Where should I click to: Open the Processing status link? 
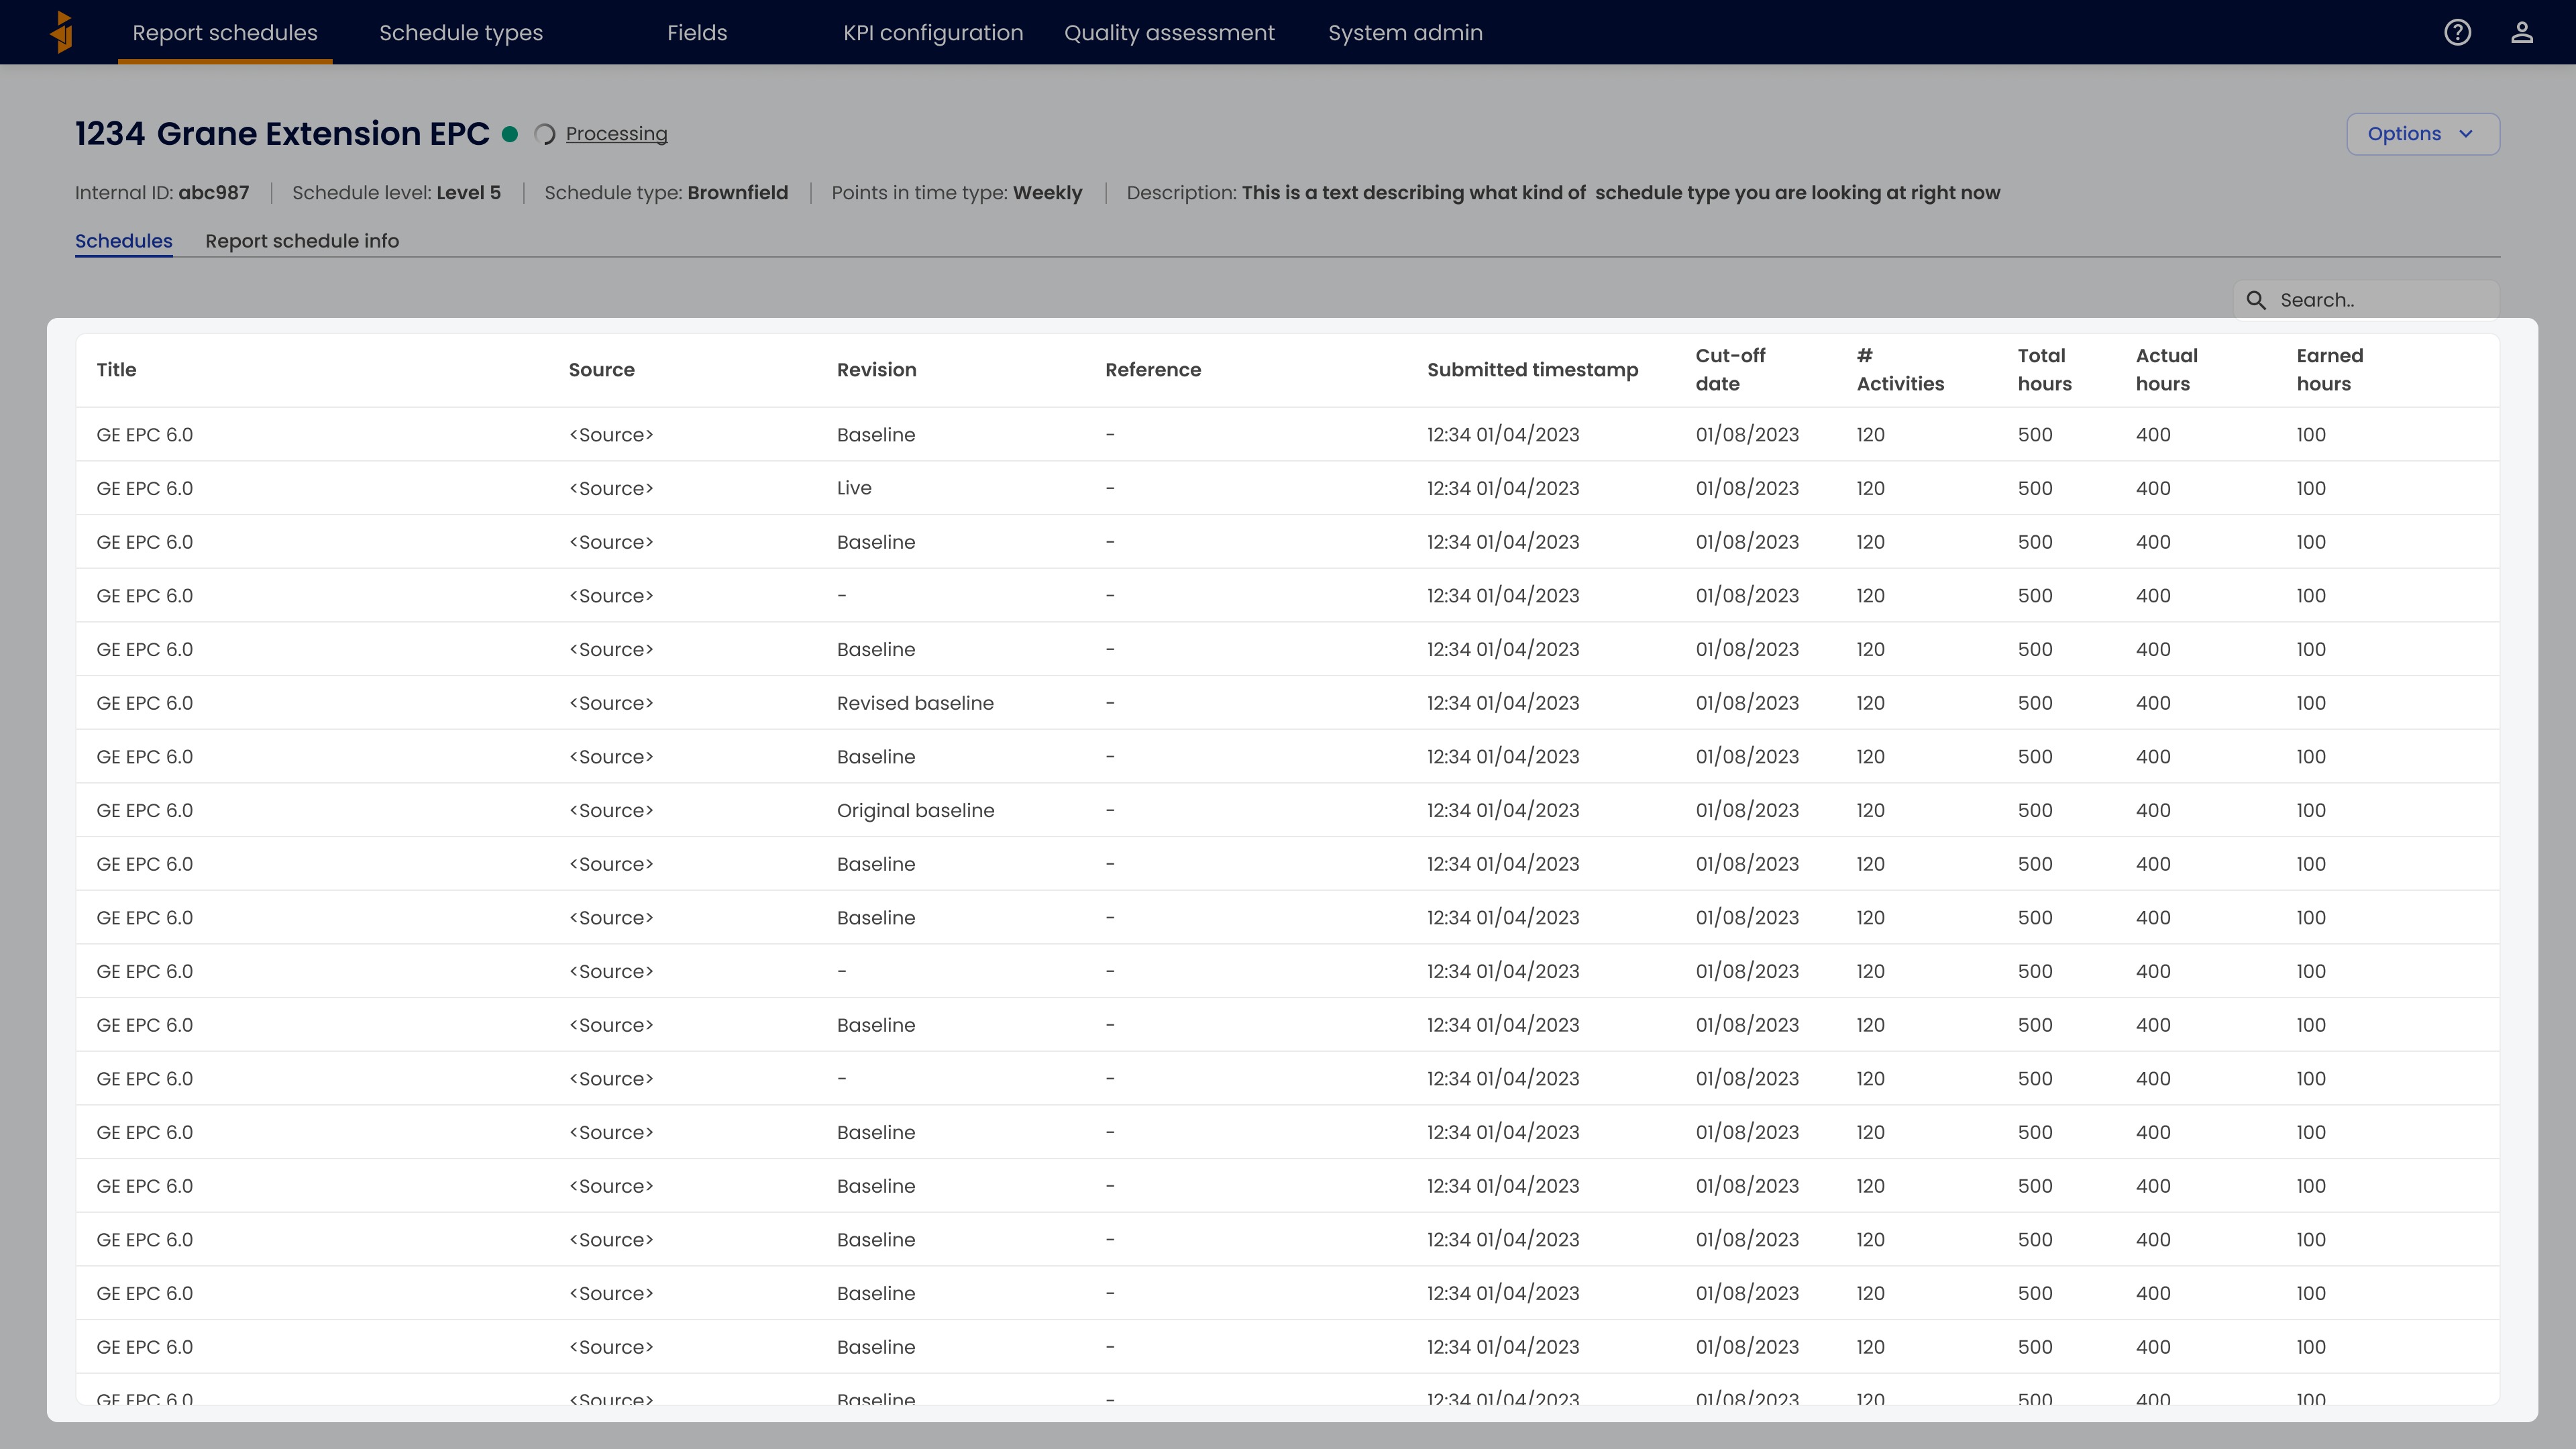616,134
